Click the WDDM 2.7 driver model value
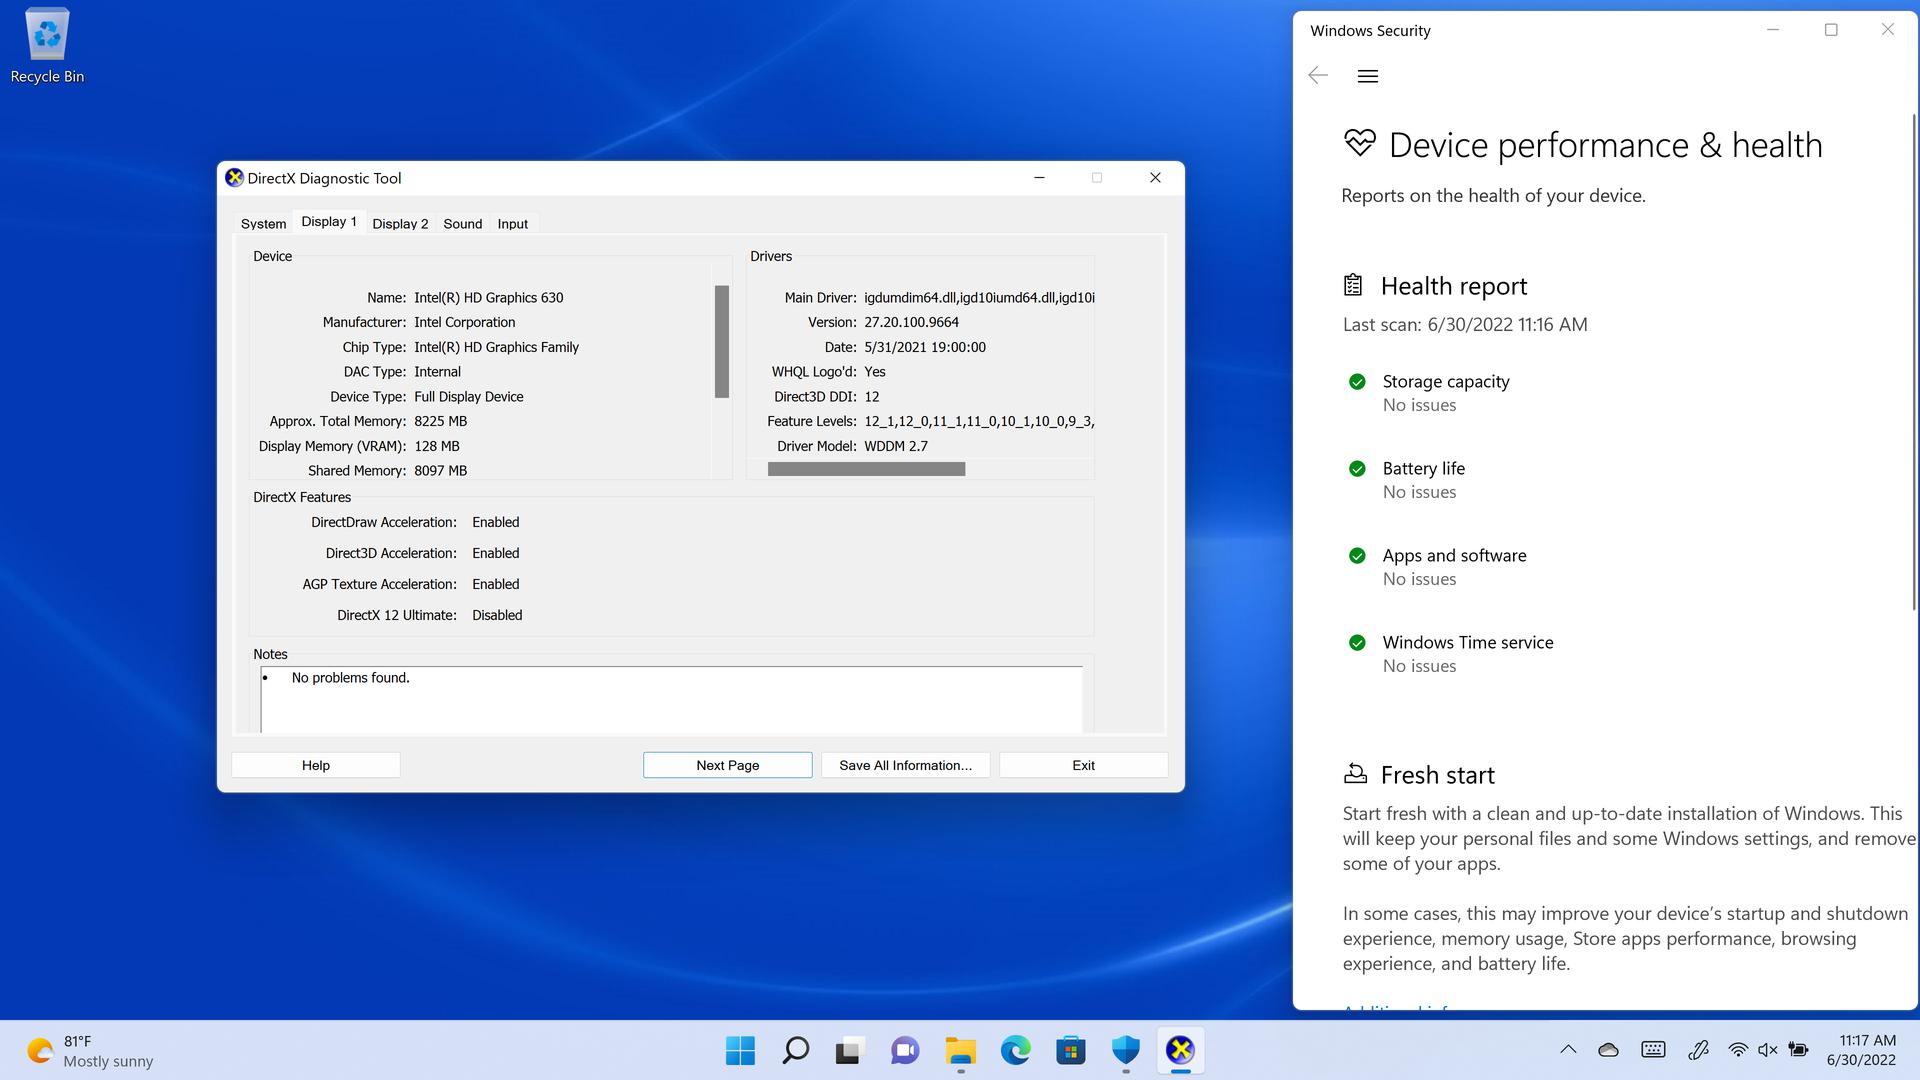 pos(896,447)
